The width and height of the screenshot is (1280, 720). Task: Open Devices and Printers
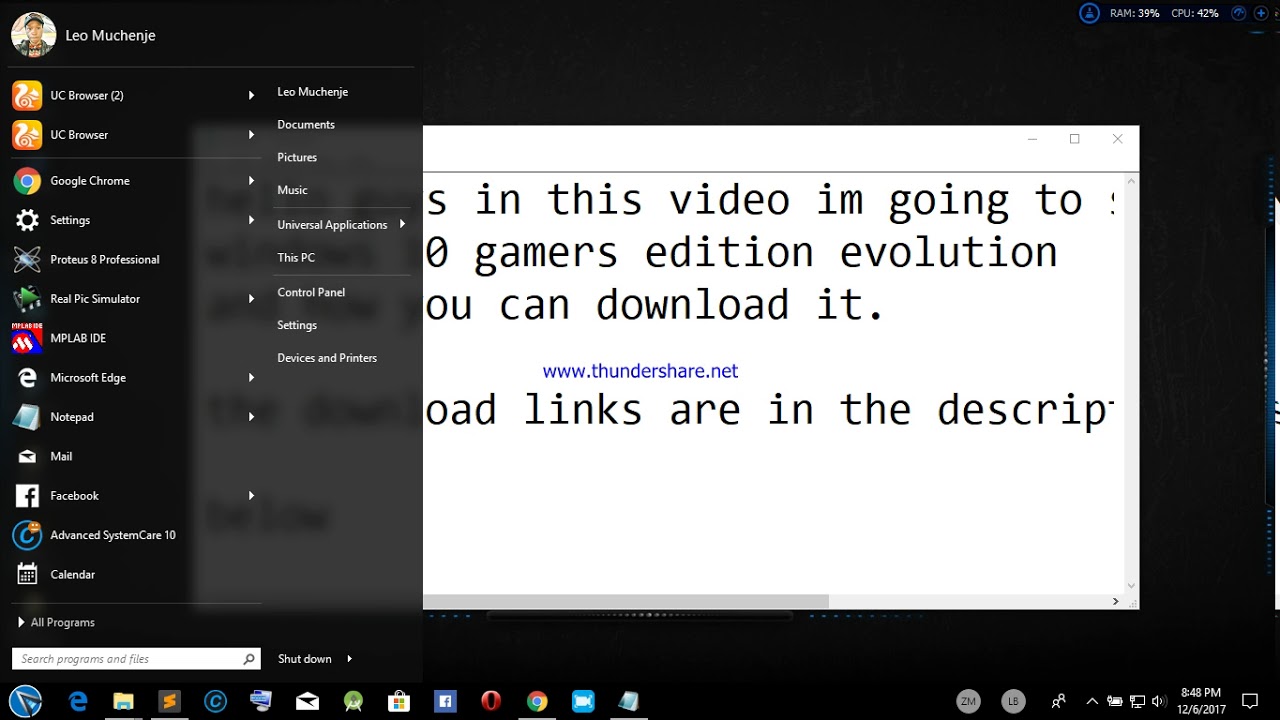pos(327,358)
